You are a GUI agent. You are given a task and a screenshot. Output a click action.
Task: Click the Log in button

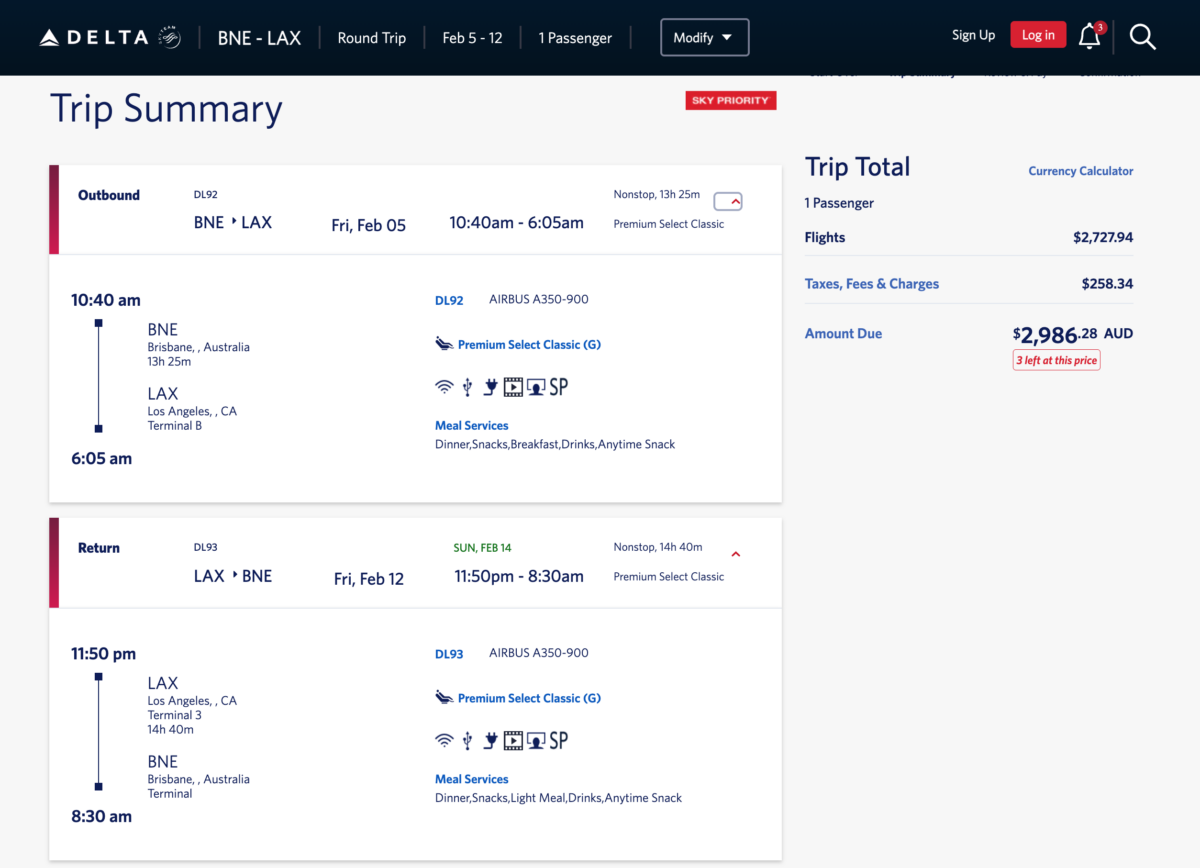tap(1038, 35)
